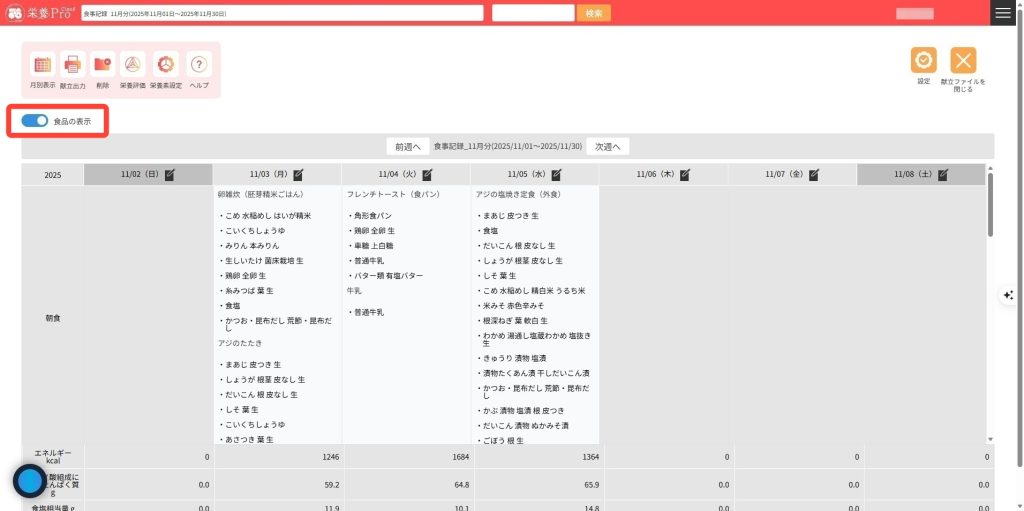Toggle the 食品の表示 switch off
The height and width of the screenshot is (511, 1024).
[35, 121]
